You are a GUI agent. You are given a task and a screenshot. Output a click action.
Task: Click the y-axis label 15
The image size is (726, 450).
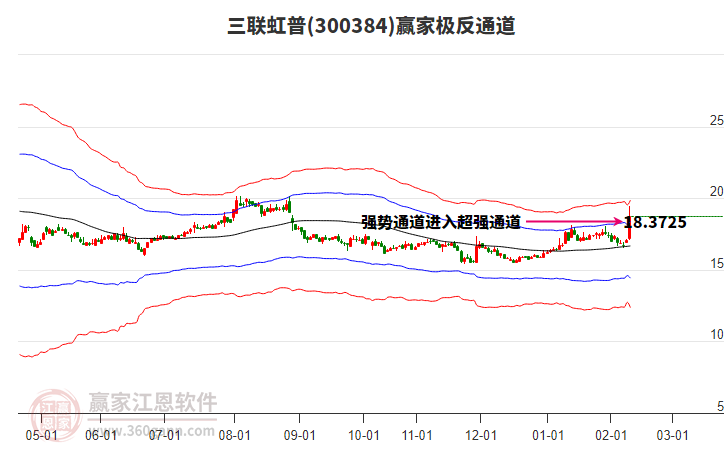click(717, 263)
